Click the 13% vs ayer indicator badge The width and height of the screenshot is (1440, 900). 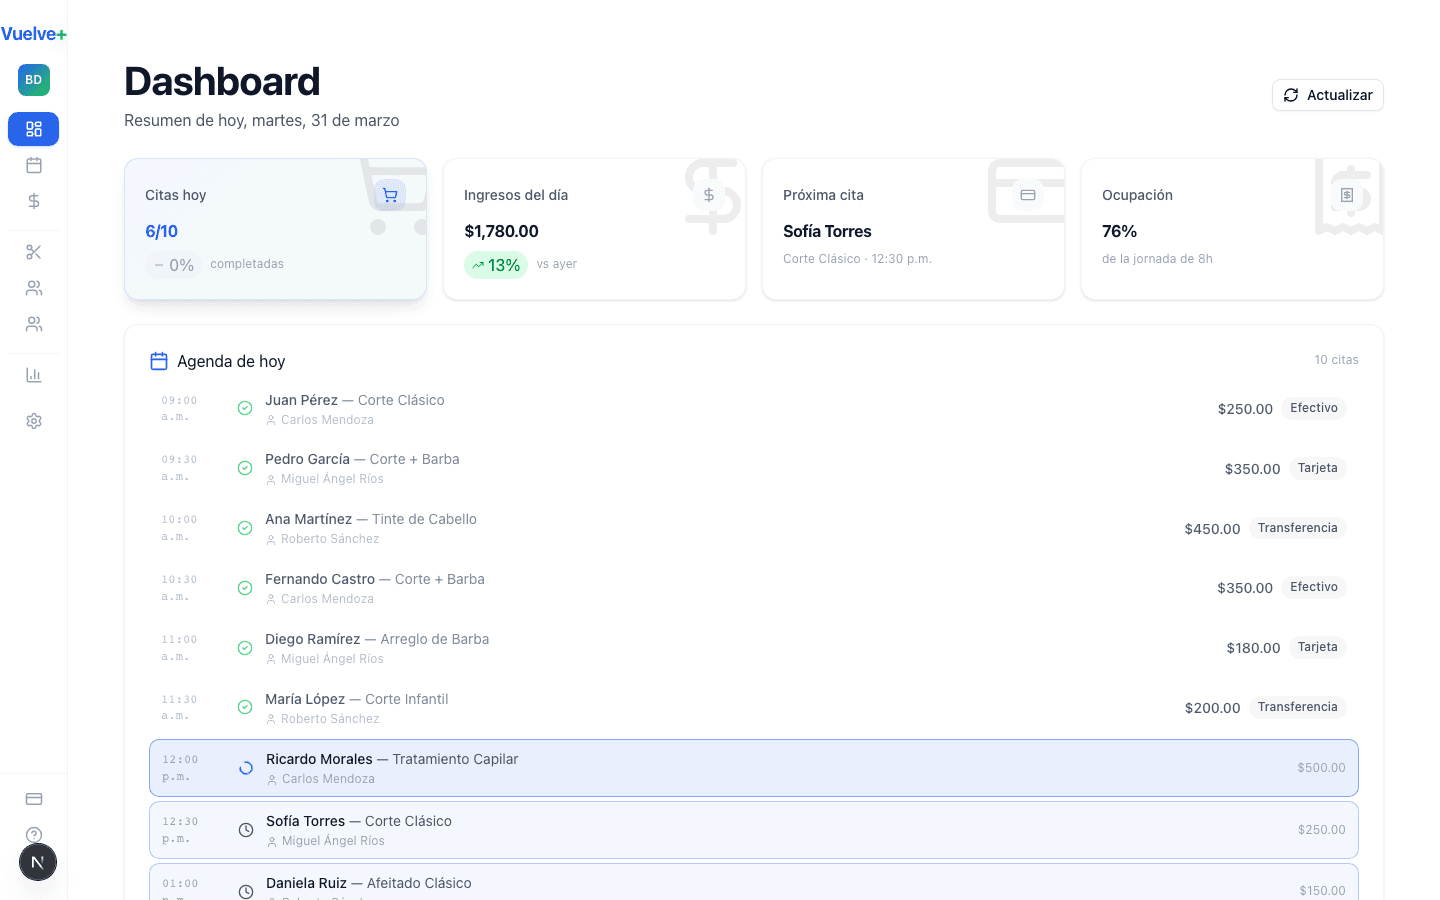[496, 264]
